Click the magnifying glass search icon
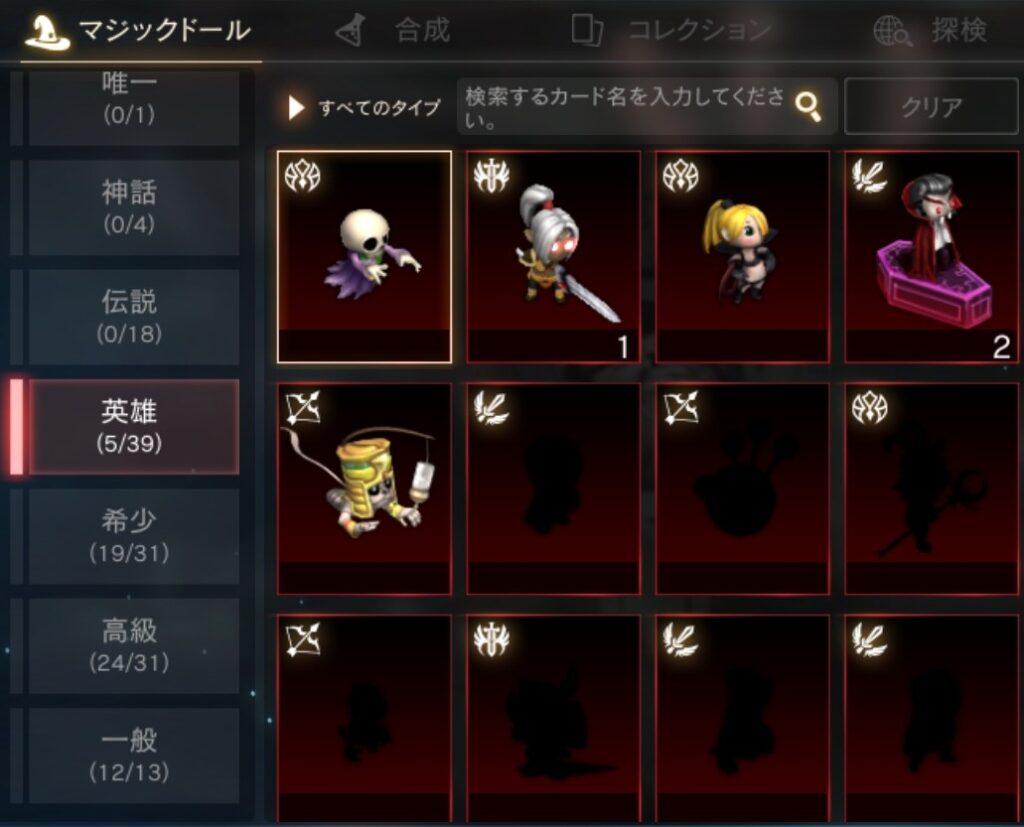Image resolution: width=1024 pixels, height=827 pixels. [x=808, y=106]
